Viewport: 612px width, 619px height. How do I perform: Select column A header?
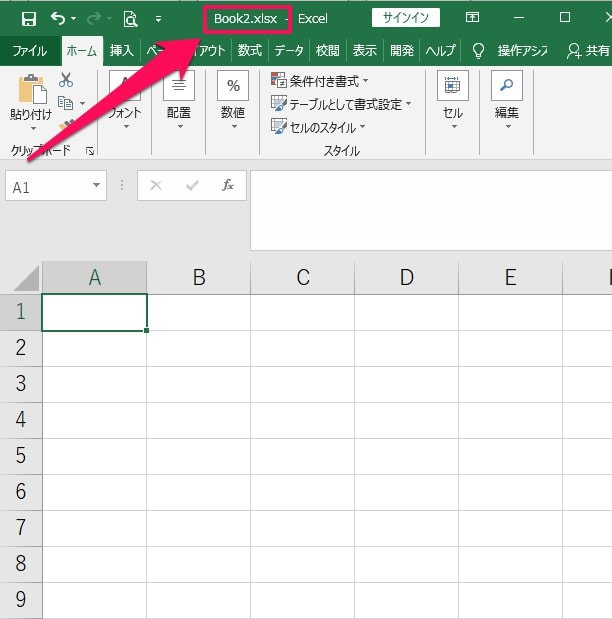[x=94, y=277]
